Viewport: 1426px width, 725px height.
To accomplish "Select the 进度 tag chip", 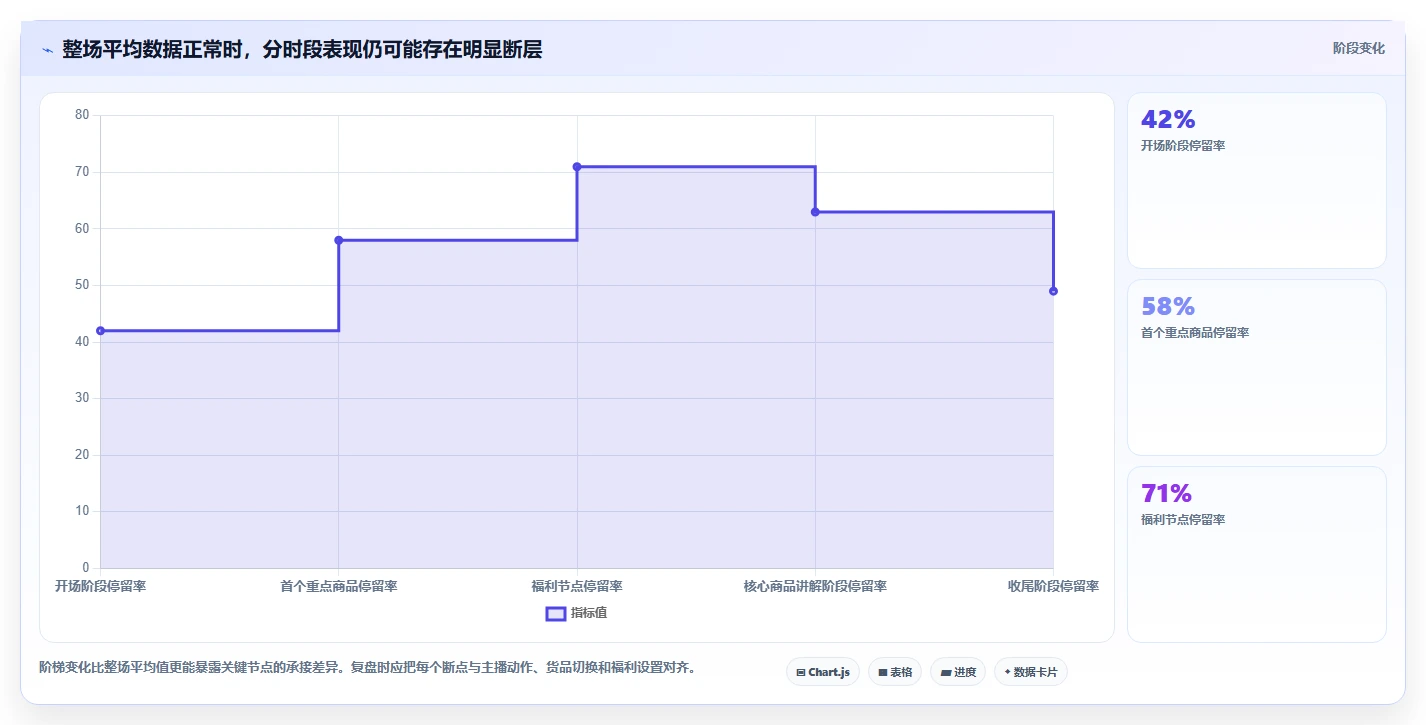I will (958, 672).
